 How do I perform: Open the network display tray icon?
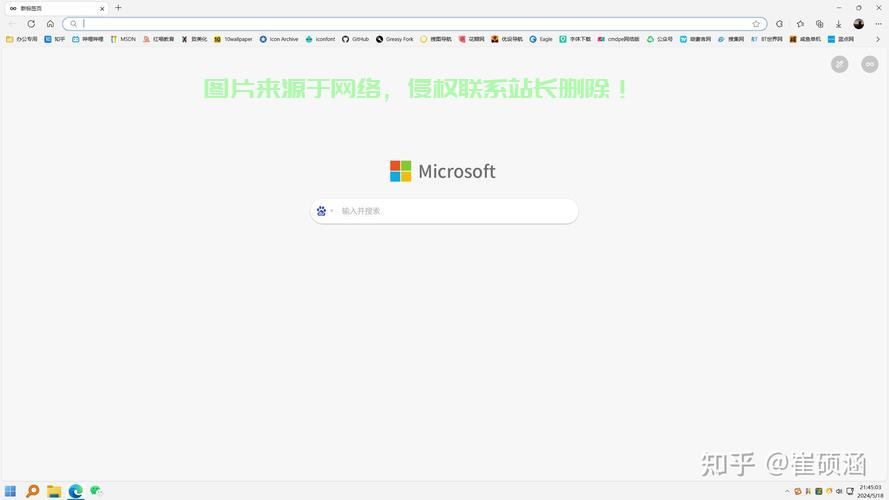(850, 491)
